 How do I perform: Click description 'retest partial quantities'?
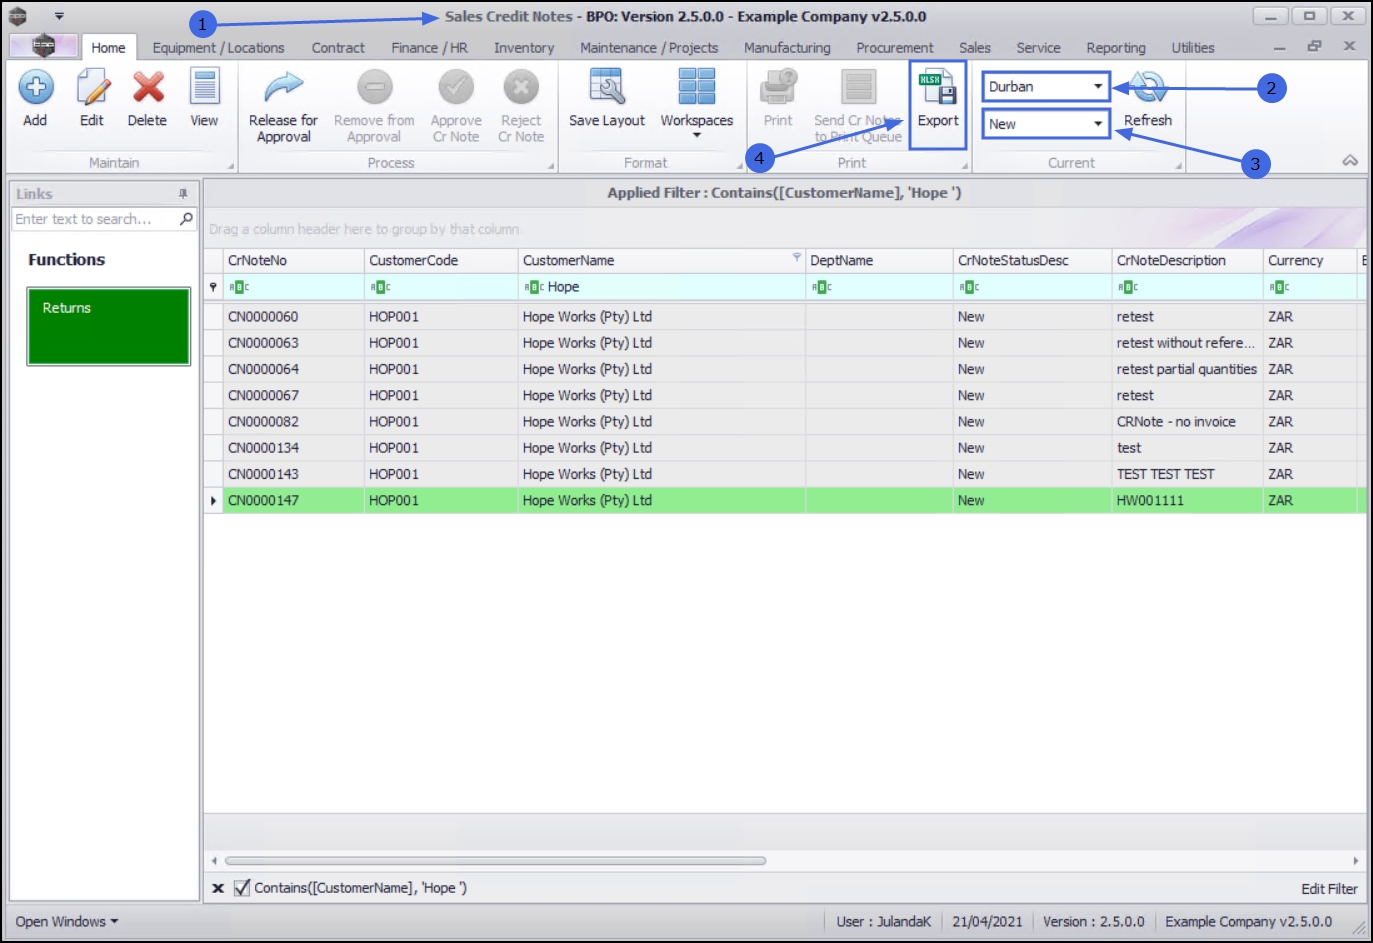point(1186,369)
